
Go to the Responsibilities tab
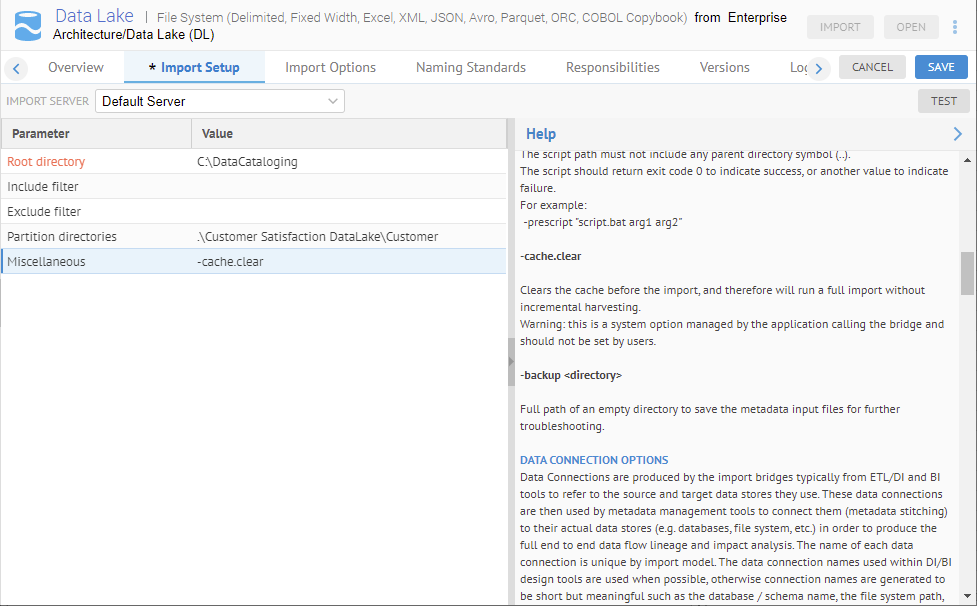612,67
